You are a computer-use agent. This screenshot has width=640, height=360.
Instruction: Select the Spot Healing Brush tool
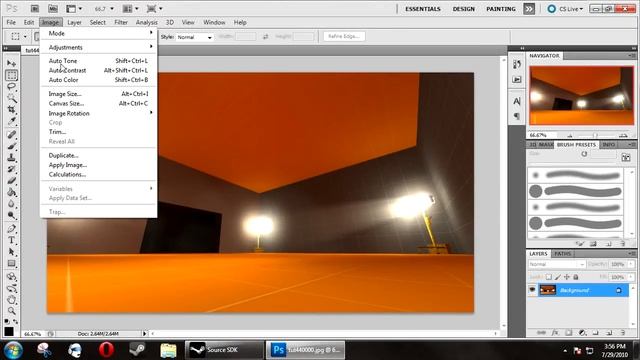(x=11, y=134)
